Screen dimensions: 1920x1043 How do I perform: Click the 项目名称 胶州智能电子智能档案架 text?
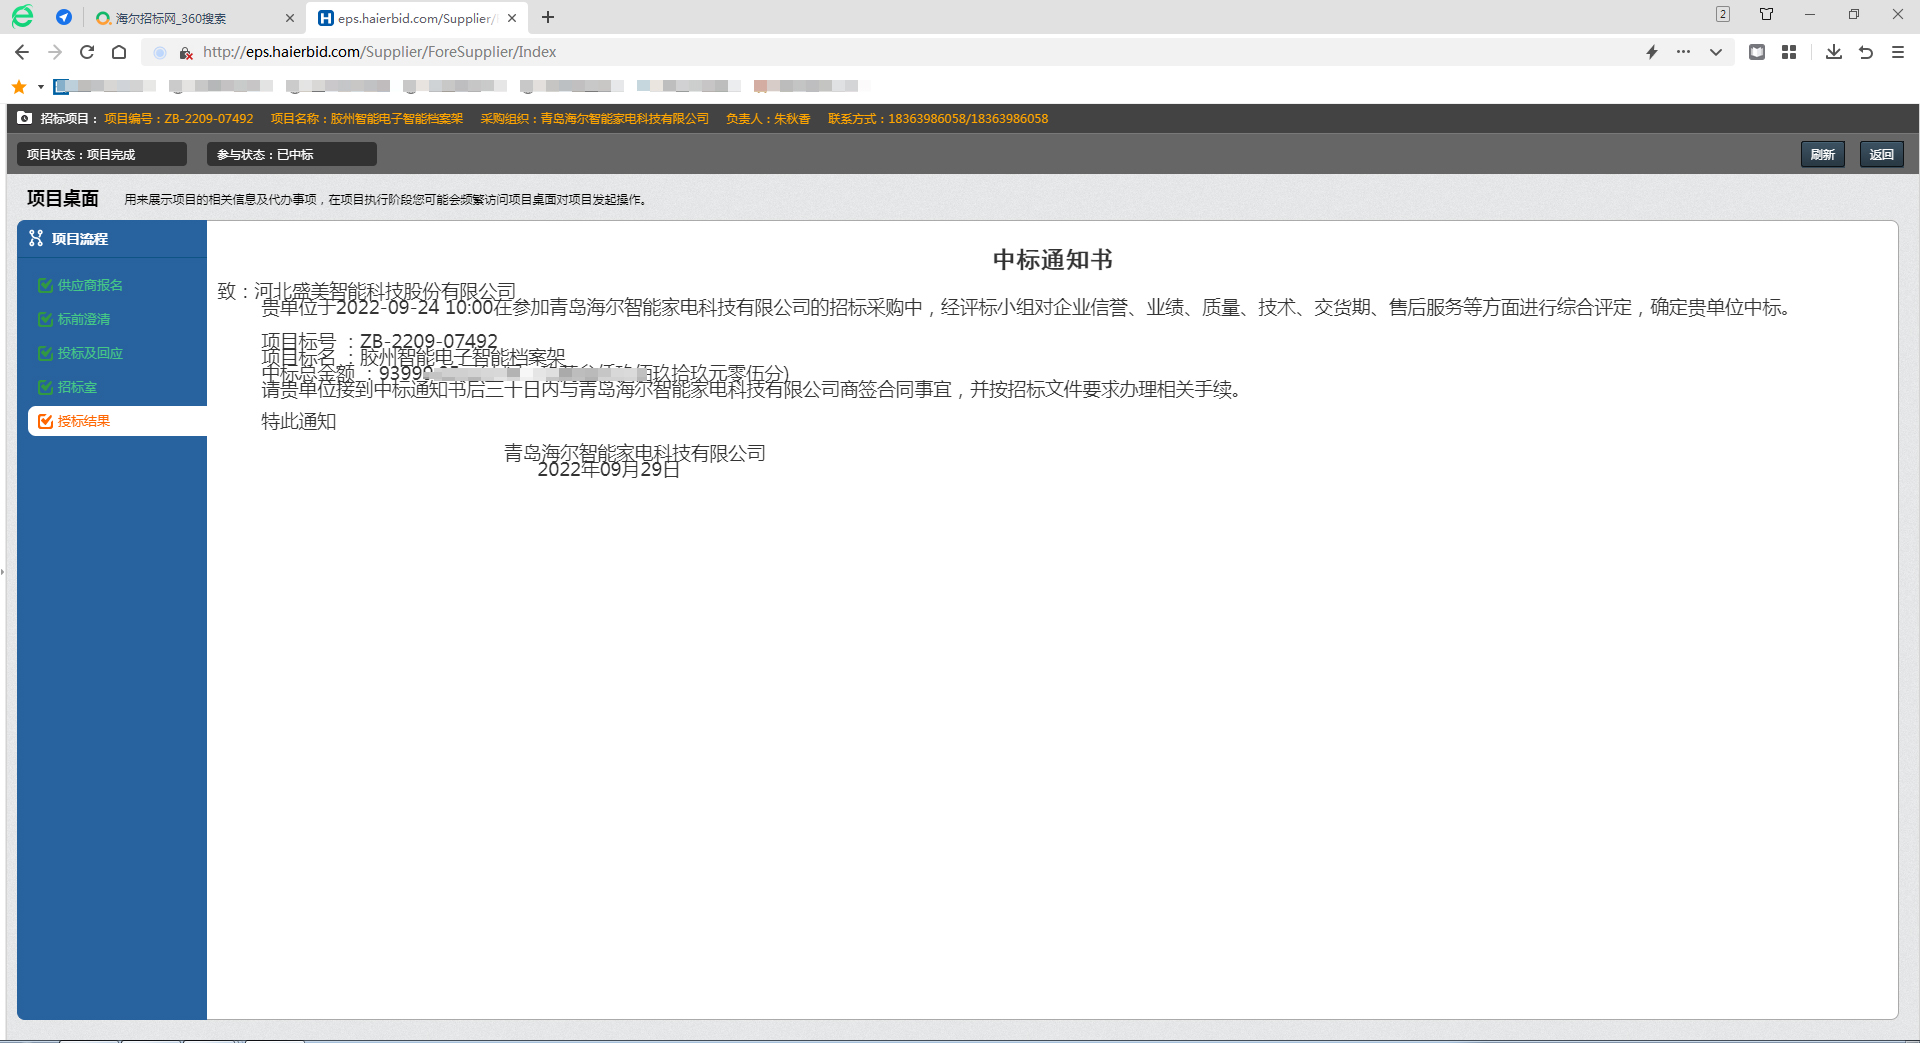367,118
